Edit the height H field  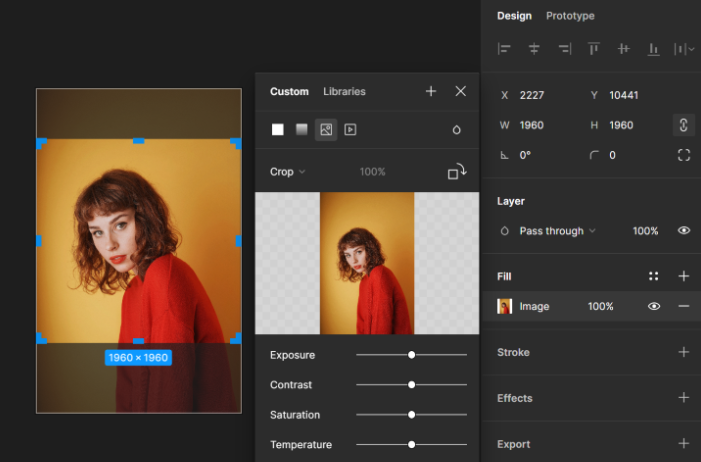[x=621, y=125]
